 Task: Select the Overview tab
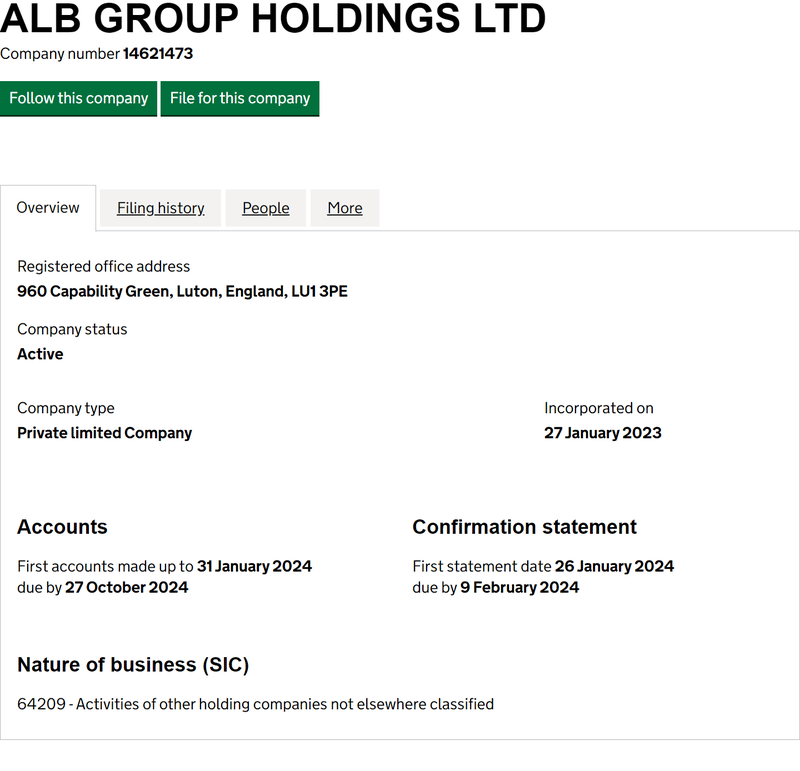coord(48,208)
